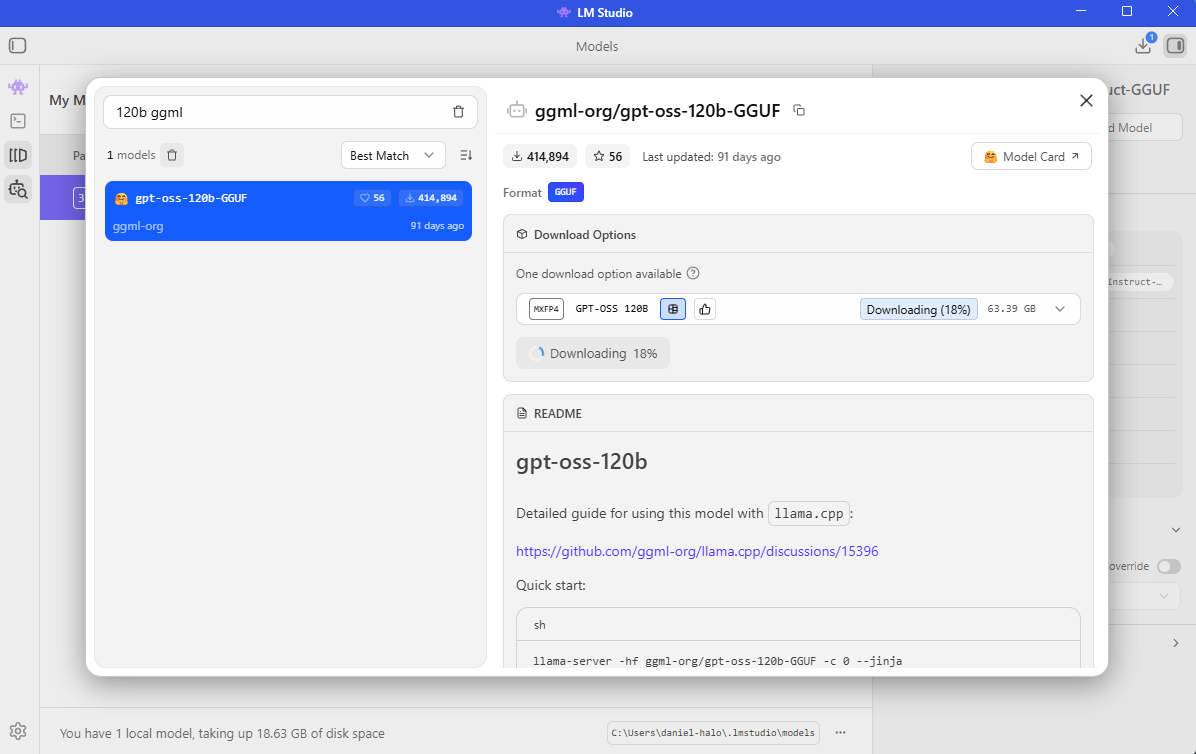Image resolution: width=1196 pixels, height=754 pixels.
Task: Click the Downloading 18% progress button
Action: [593, 353]
